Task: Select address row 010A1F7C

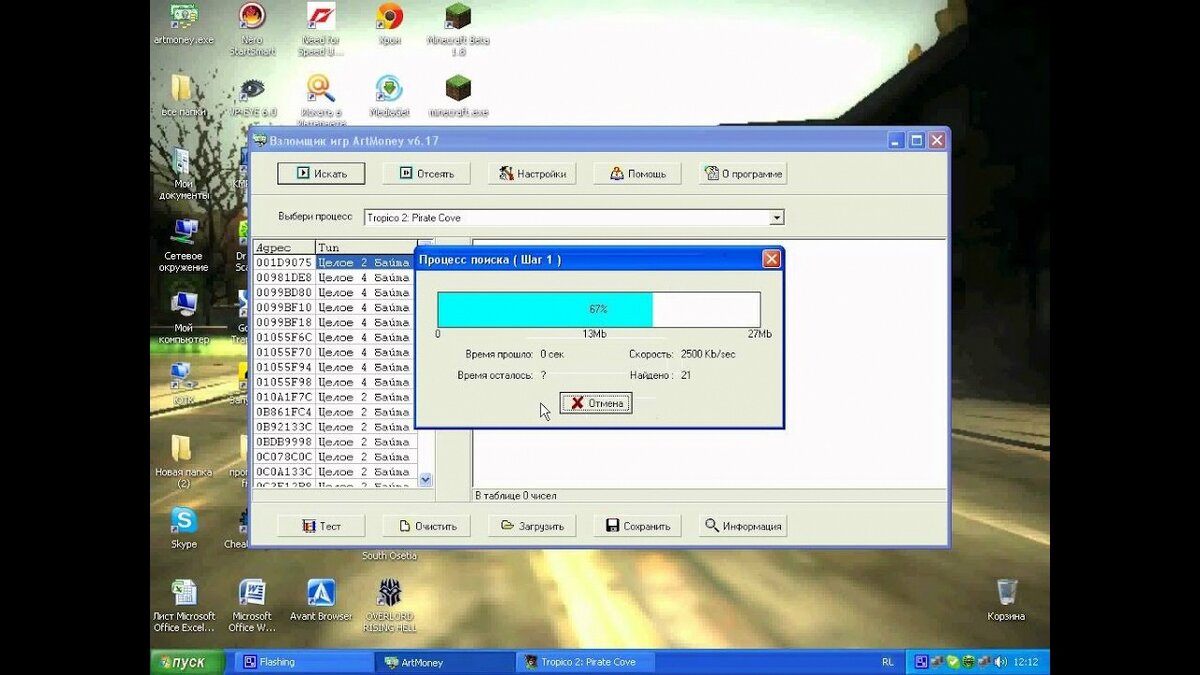Action: pos(334,397)
